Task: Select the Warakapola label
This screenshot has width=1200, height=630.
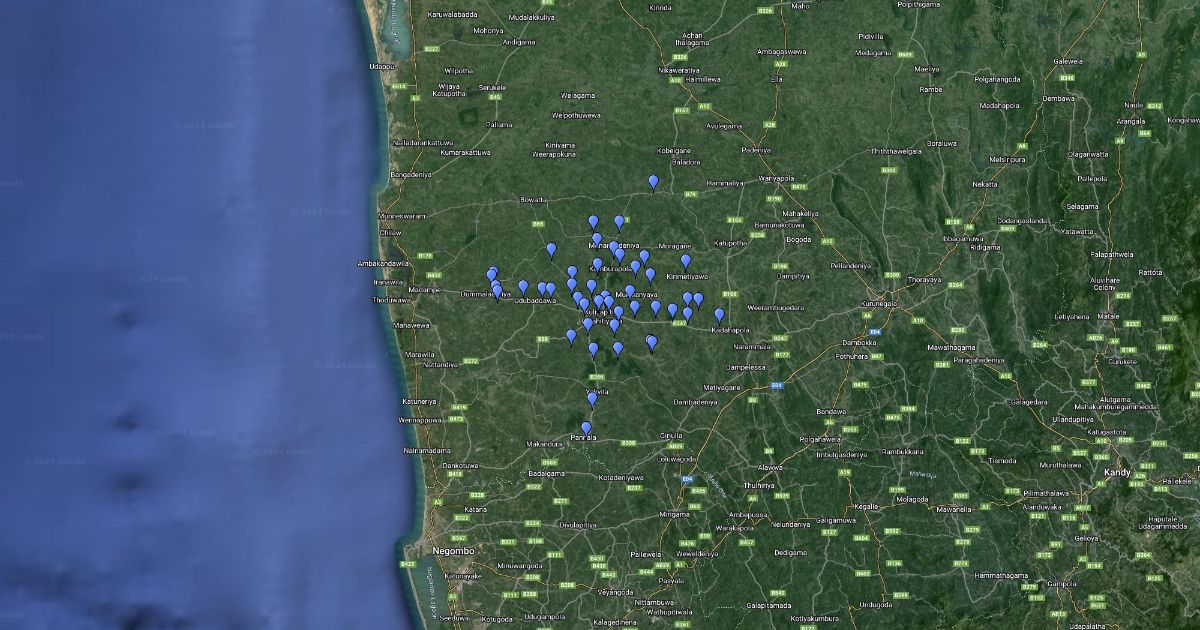Action: click(734, 527)
